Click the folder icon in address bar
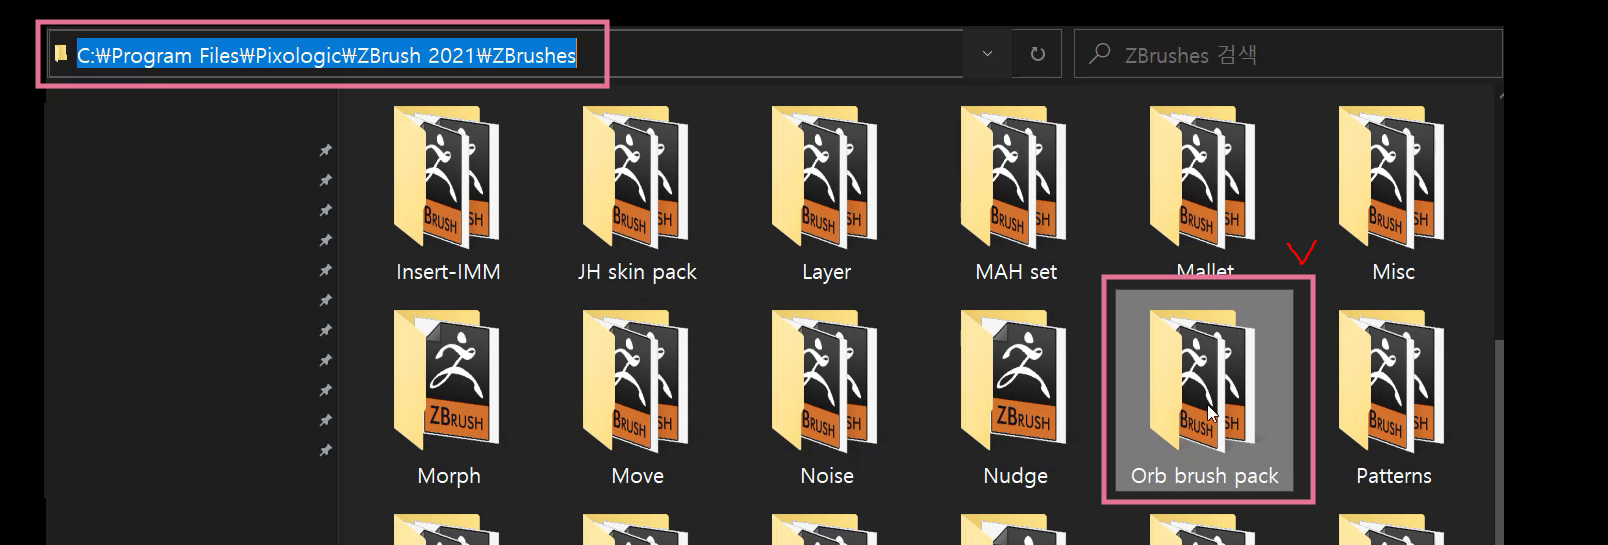 click(61, 53)
